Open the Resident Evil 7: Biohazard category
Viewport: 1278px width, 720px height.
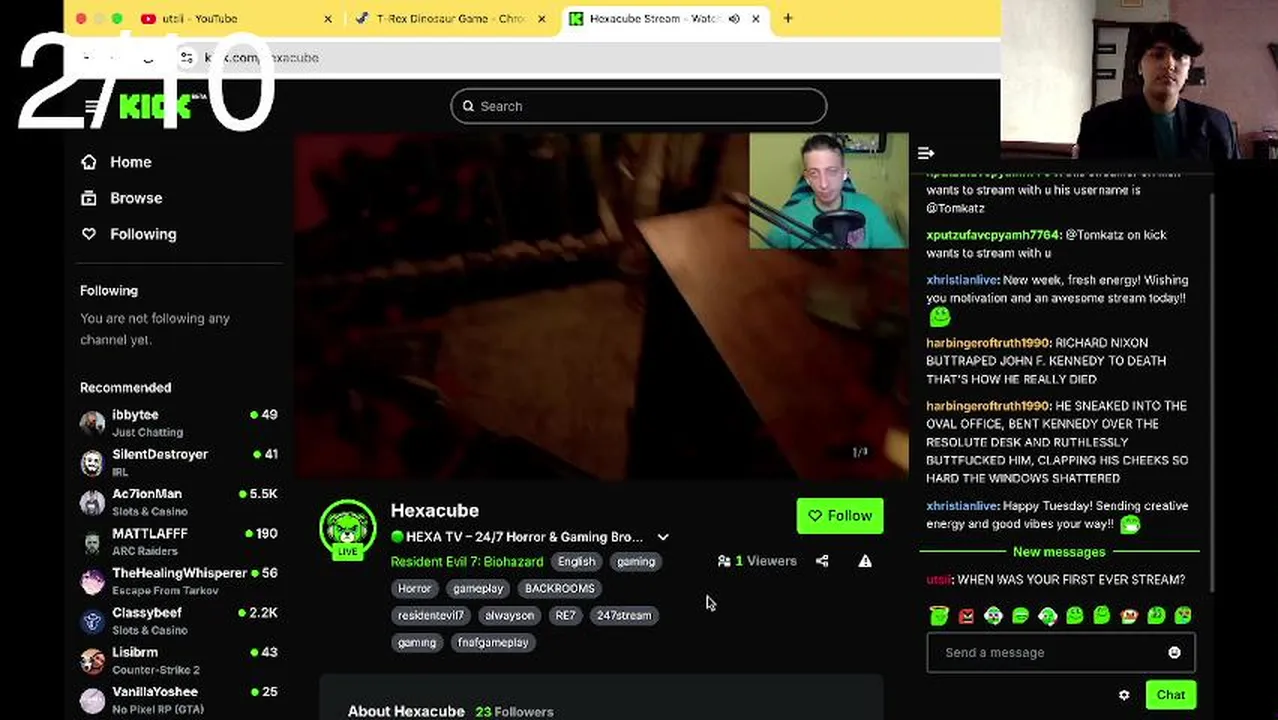pyautogui.click(x=467, y=562)
